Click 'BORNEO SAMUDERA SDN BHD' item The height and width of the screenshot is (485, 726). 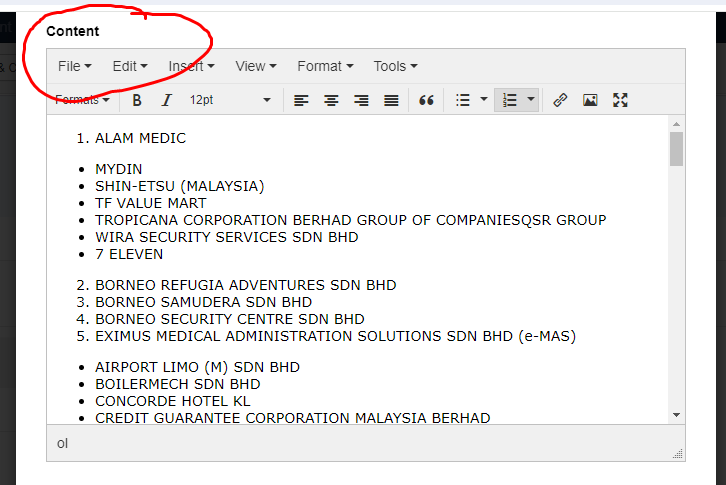(x=203, y=302)
